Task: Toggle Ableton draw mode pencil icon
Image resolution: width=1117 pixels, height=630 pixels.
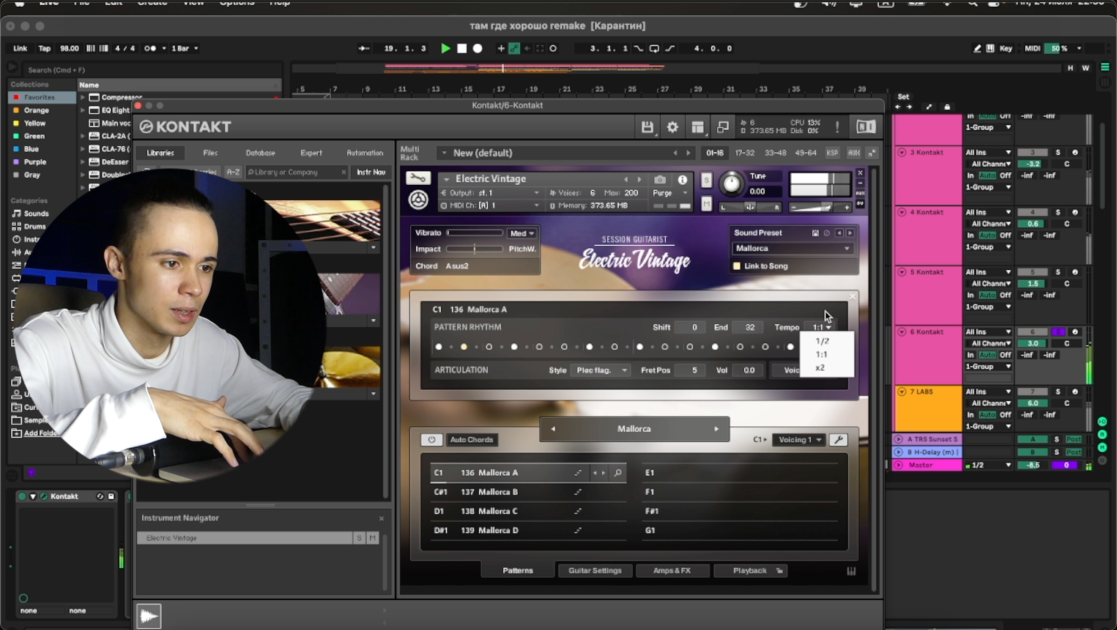Action: [x=977, y=48]
